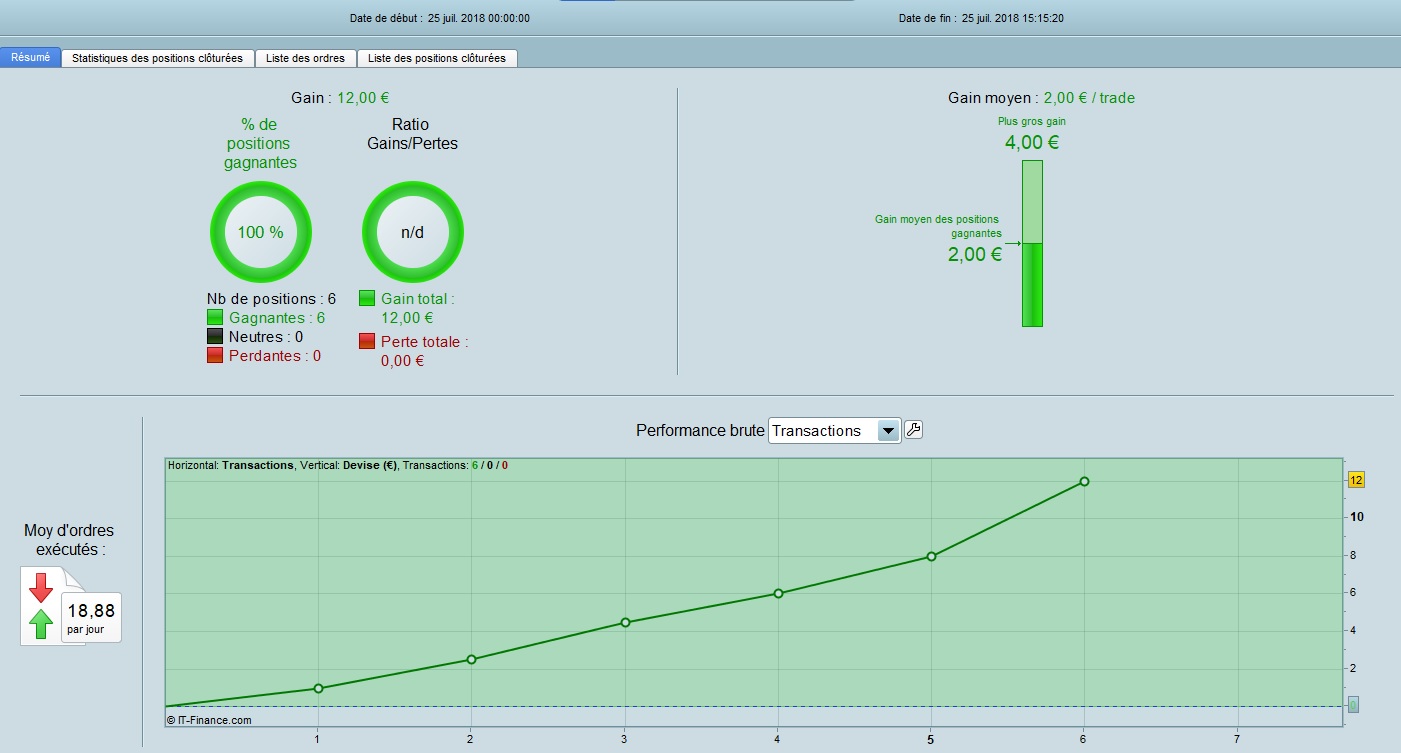This screenshot has height=753, width=1401.
Task: Click the 100 % winning positions donut
Action: [260, 232]
